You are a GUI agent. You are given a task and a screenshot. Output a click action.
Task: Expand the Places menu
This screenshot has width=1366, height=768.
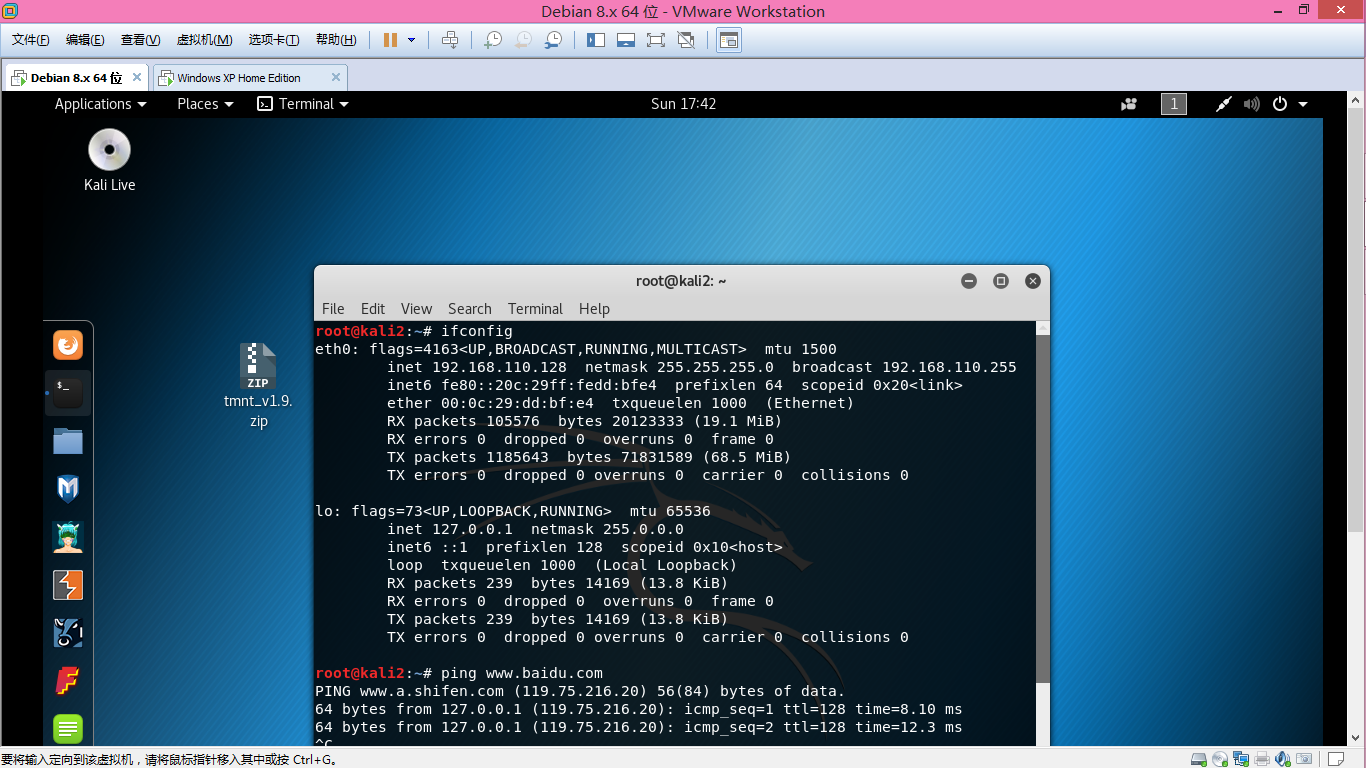pyautogui.click(x=205, y=104)
